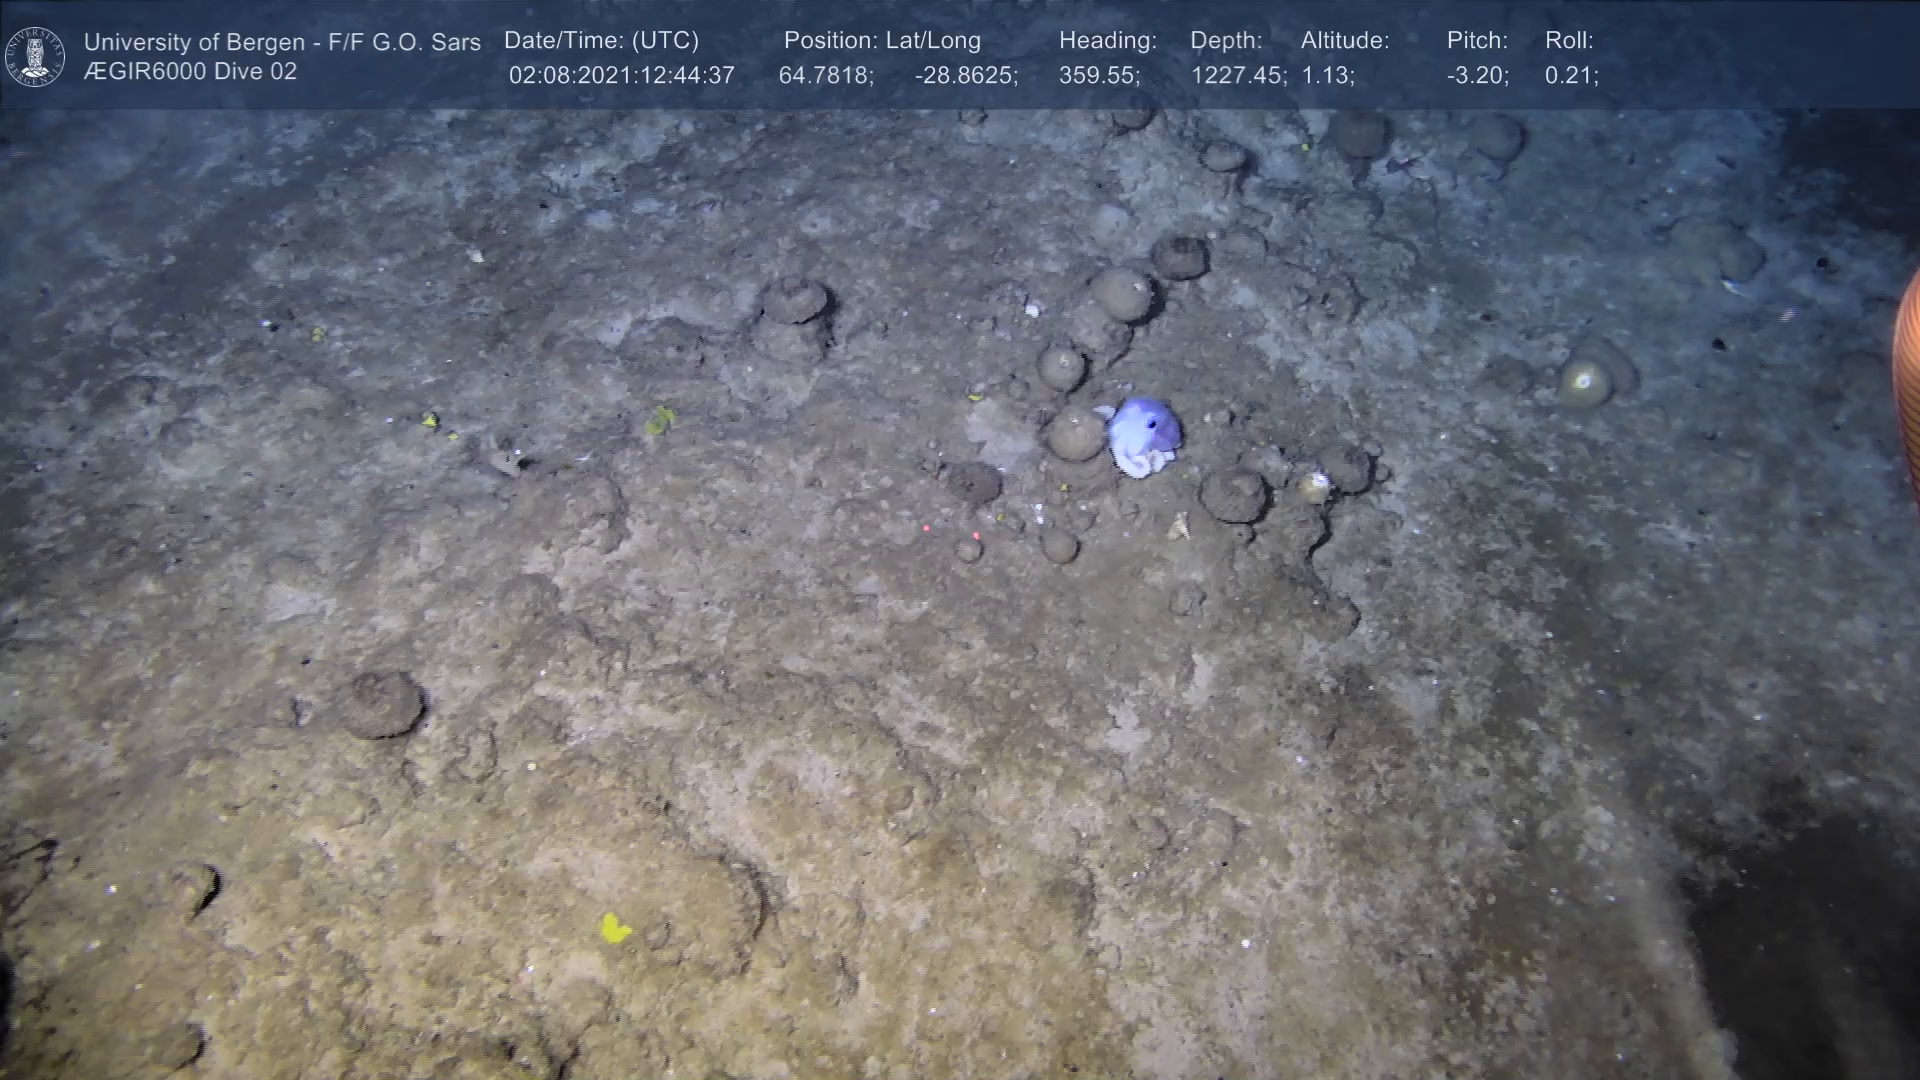Select the longitude value -28.8625
Viewport: 1920px width, 1080px height.
tap(965, 76)
